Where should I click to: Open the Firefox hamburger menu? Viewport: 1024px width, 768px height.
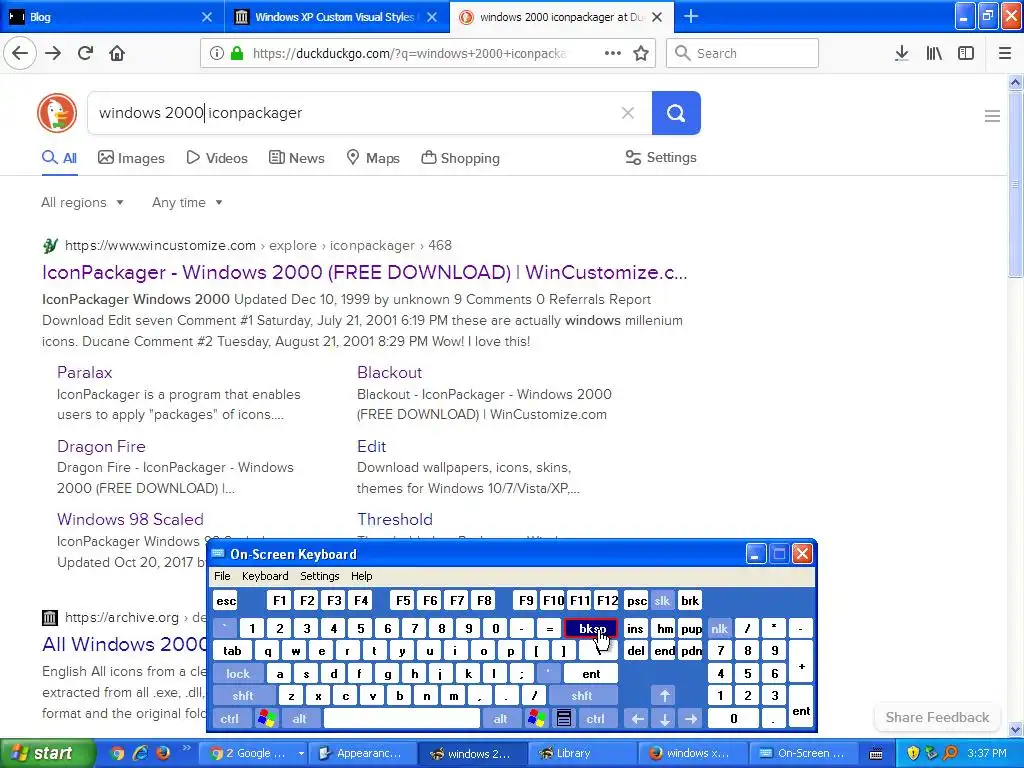coord(1004,54)
